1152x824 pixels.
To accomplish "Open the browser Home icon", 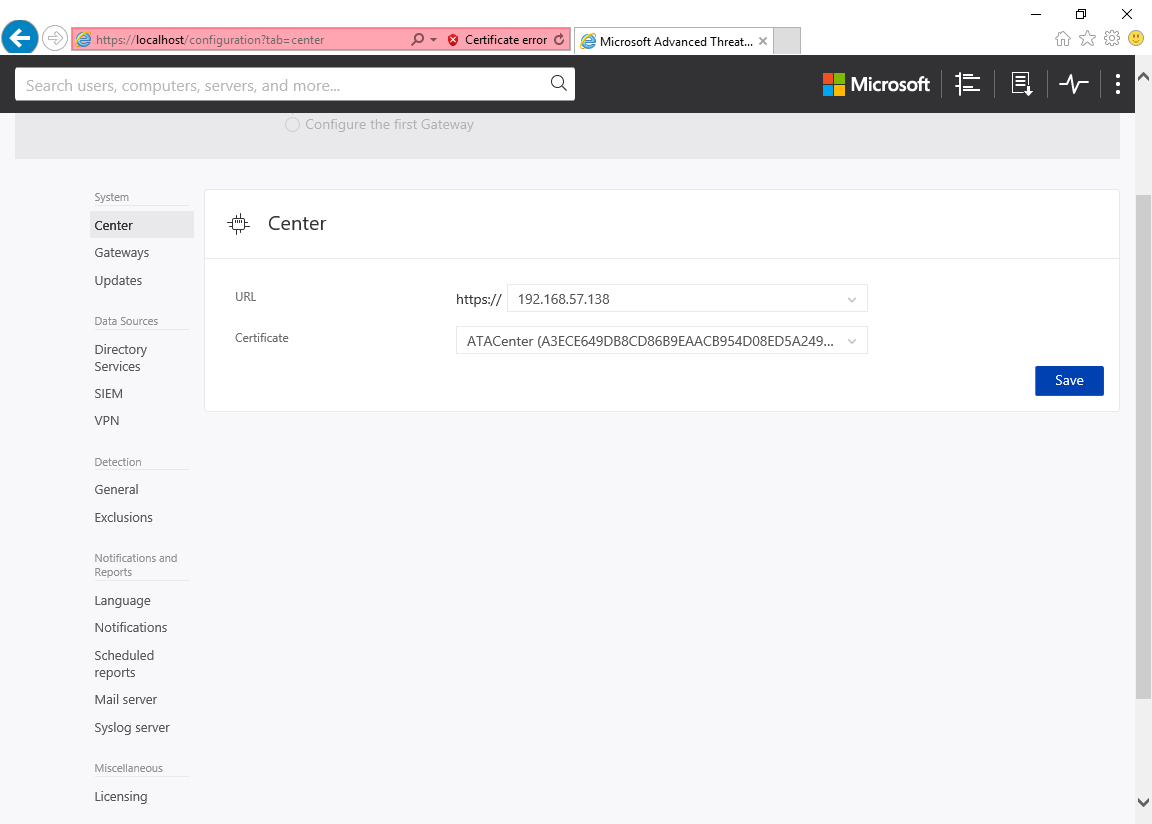I will (1062, 38).
